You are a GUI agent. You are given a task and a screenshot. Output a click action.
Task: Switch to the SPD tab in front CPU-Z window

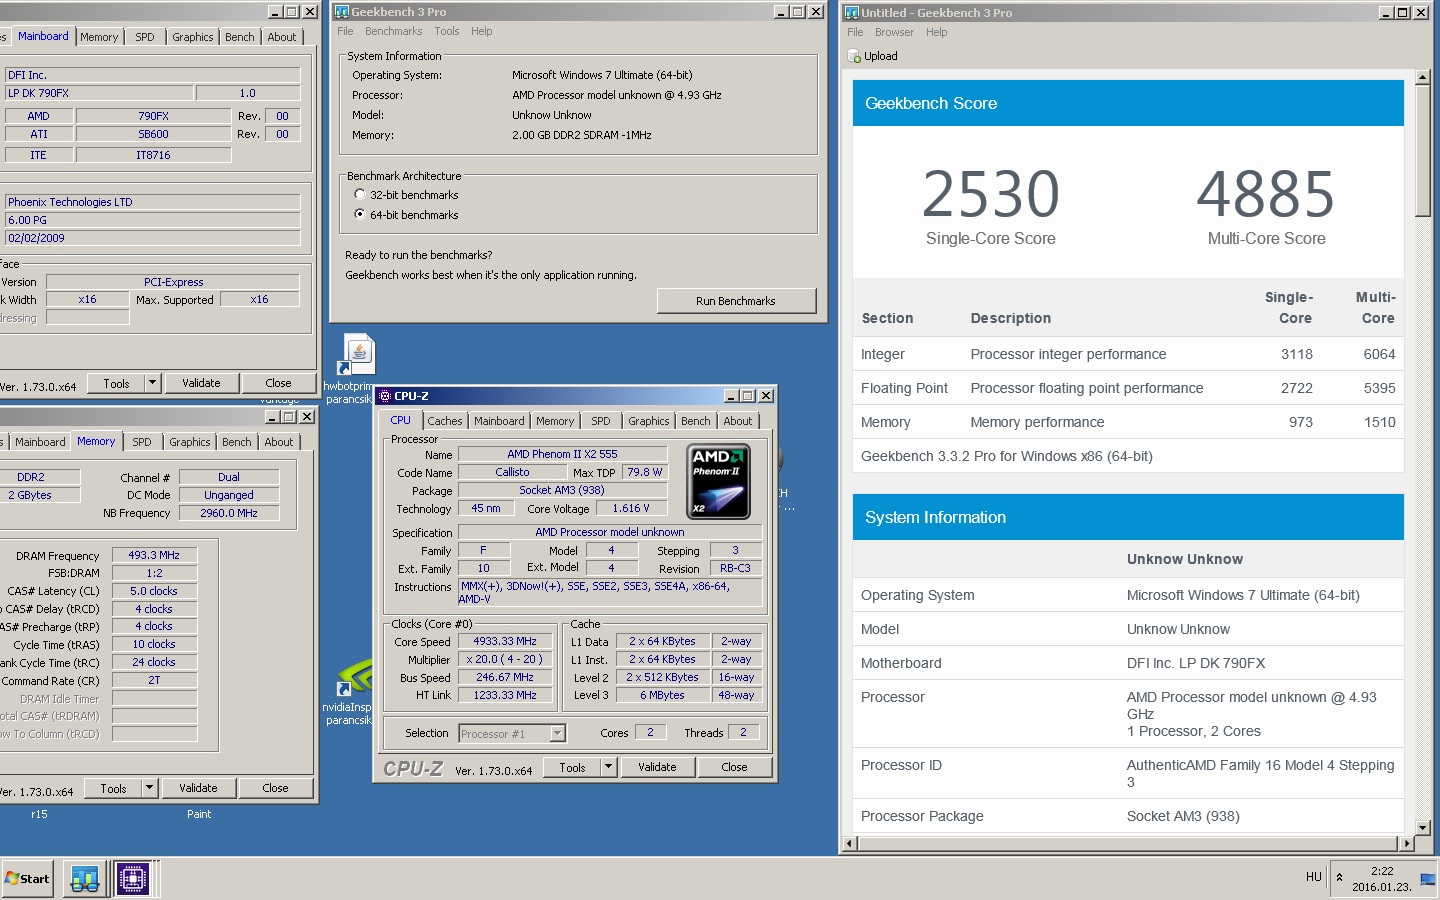pyautogui.click(x=600, y=421)
